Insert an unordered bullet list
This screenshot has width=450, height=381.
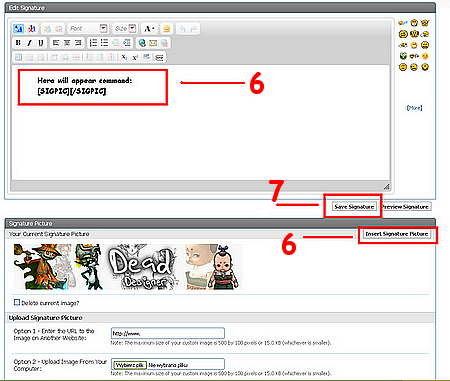pyautogui.click(x=104, y=43)
